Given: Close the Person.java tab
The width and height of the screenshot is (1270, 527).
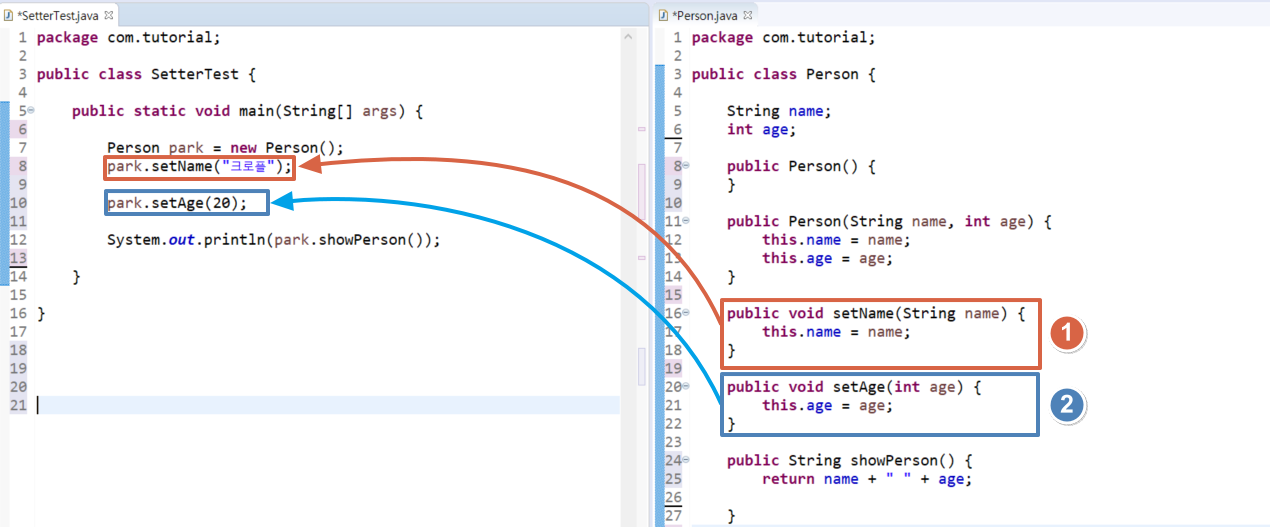Looking at the screenshot, I should tap(746, 15).
